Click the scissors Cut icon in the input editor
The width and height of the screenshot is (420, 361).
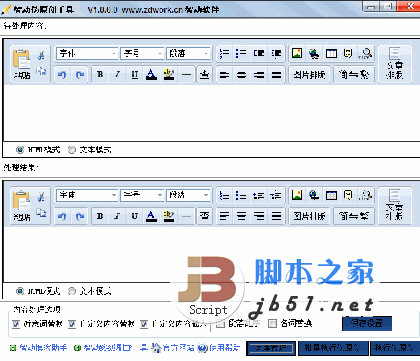(41, 55)
